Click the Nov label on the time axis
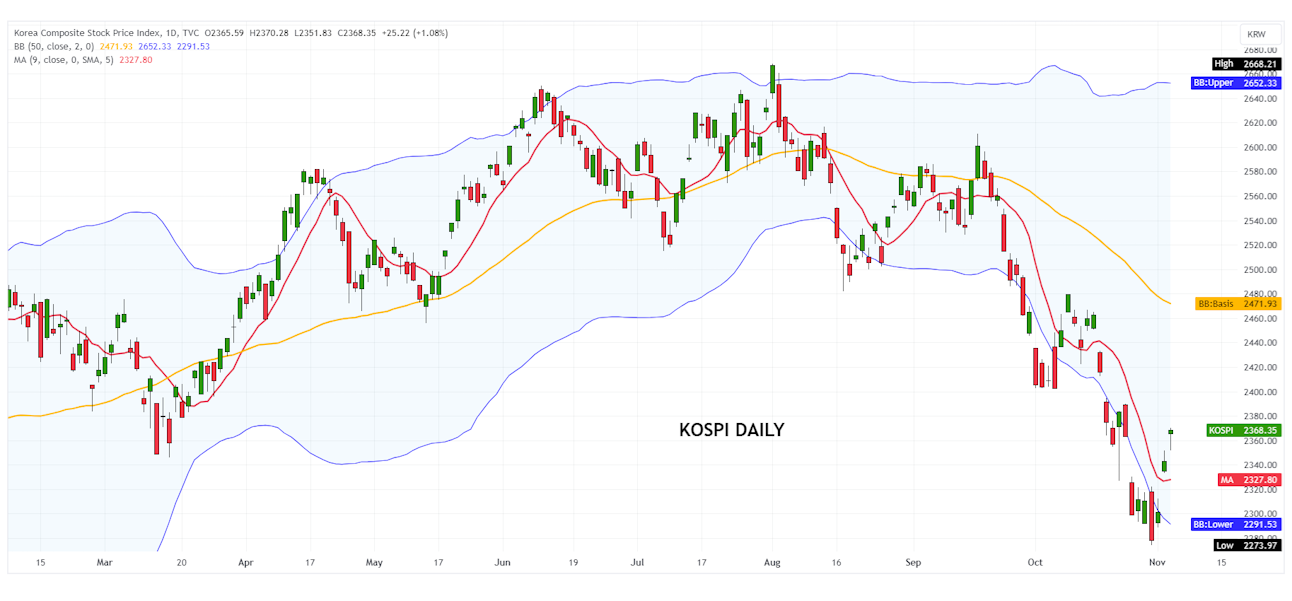The image size is (1292, 601). pos(1155,562)
